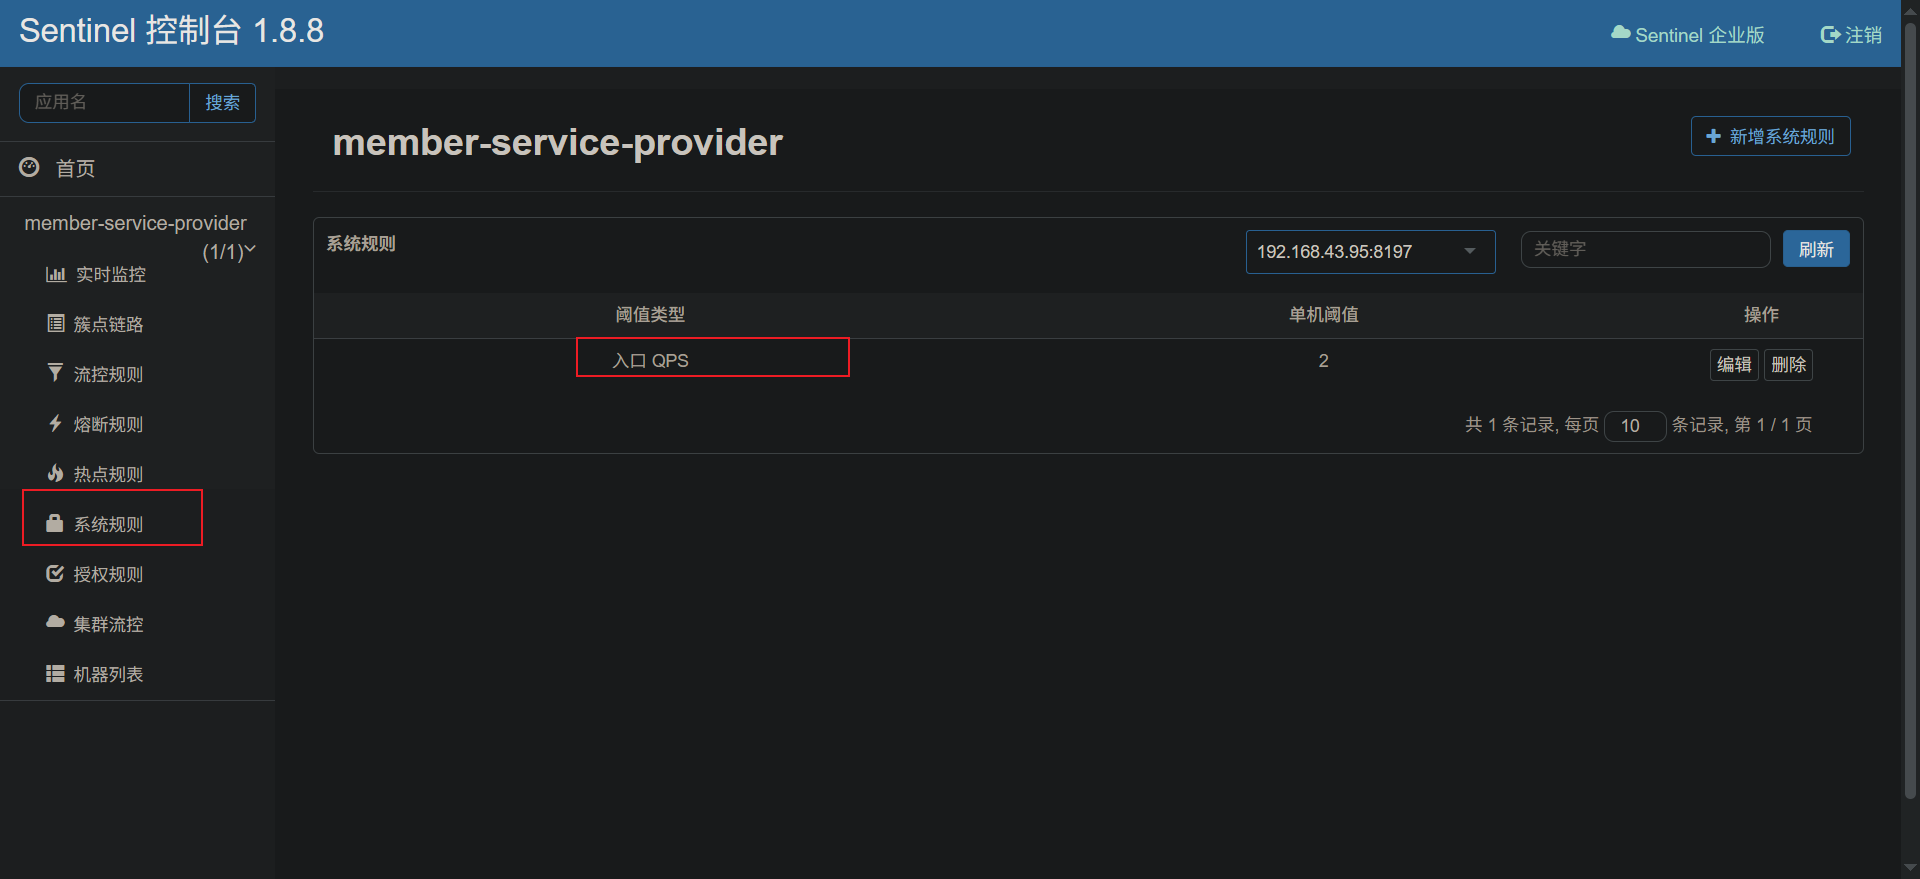Screen dimensions: 1920x879
Task: Click the flame icon for 热点规则
Action: pos(56,474)
